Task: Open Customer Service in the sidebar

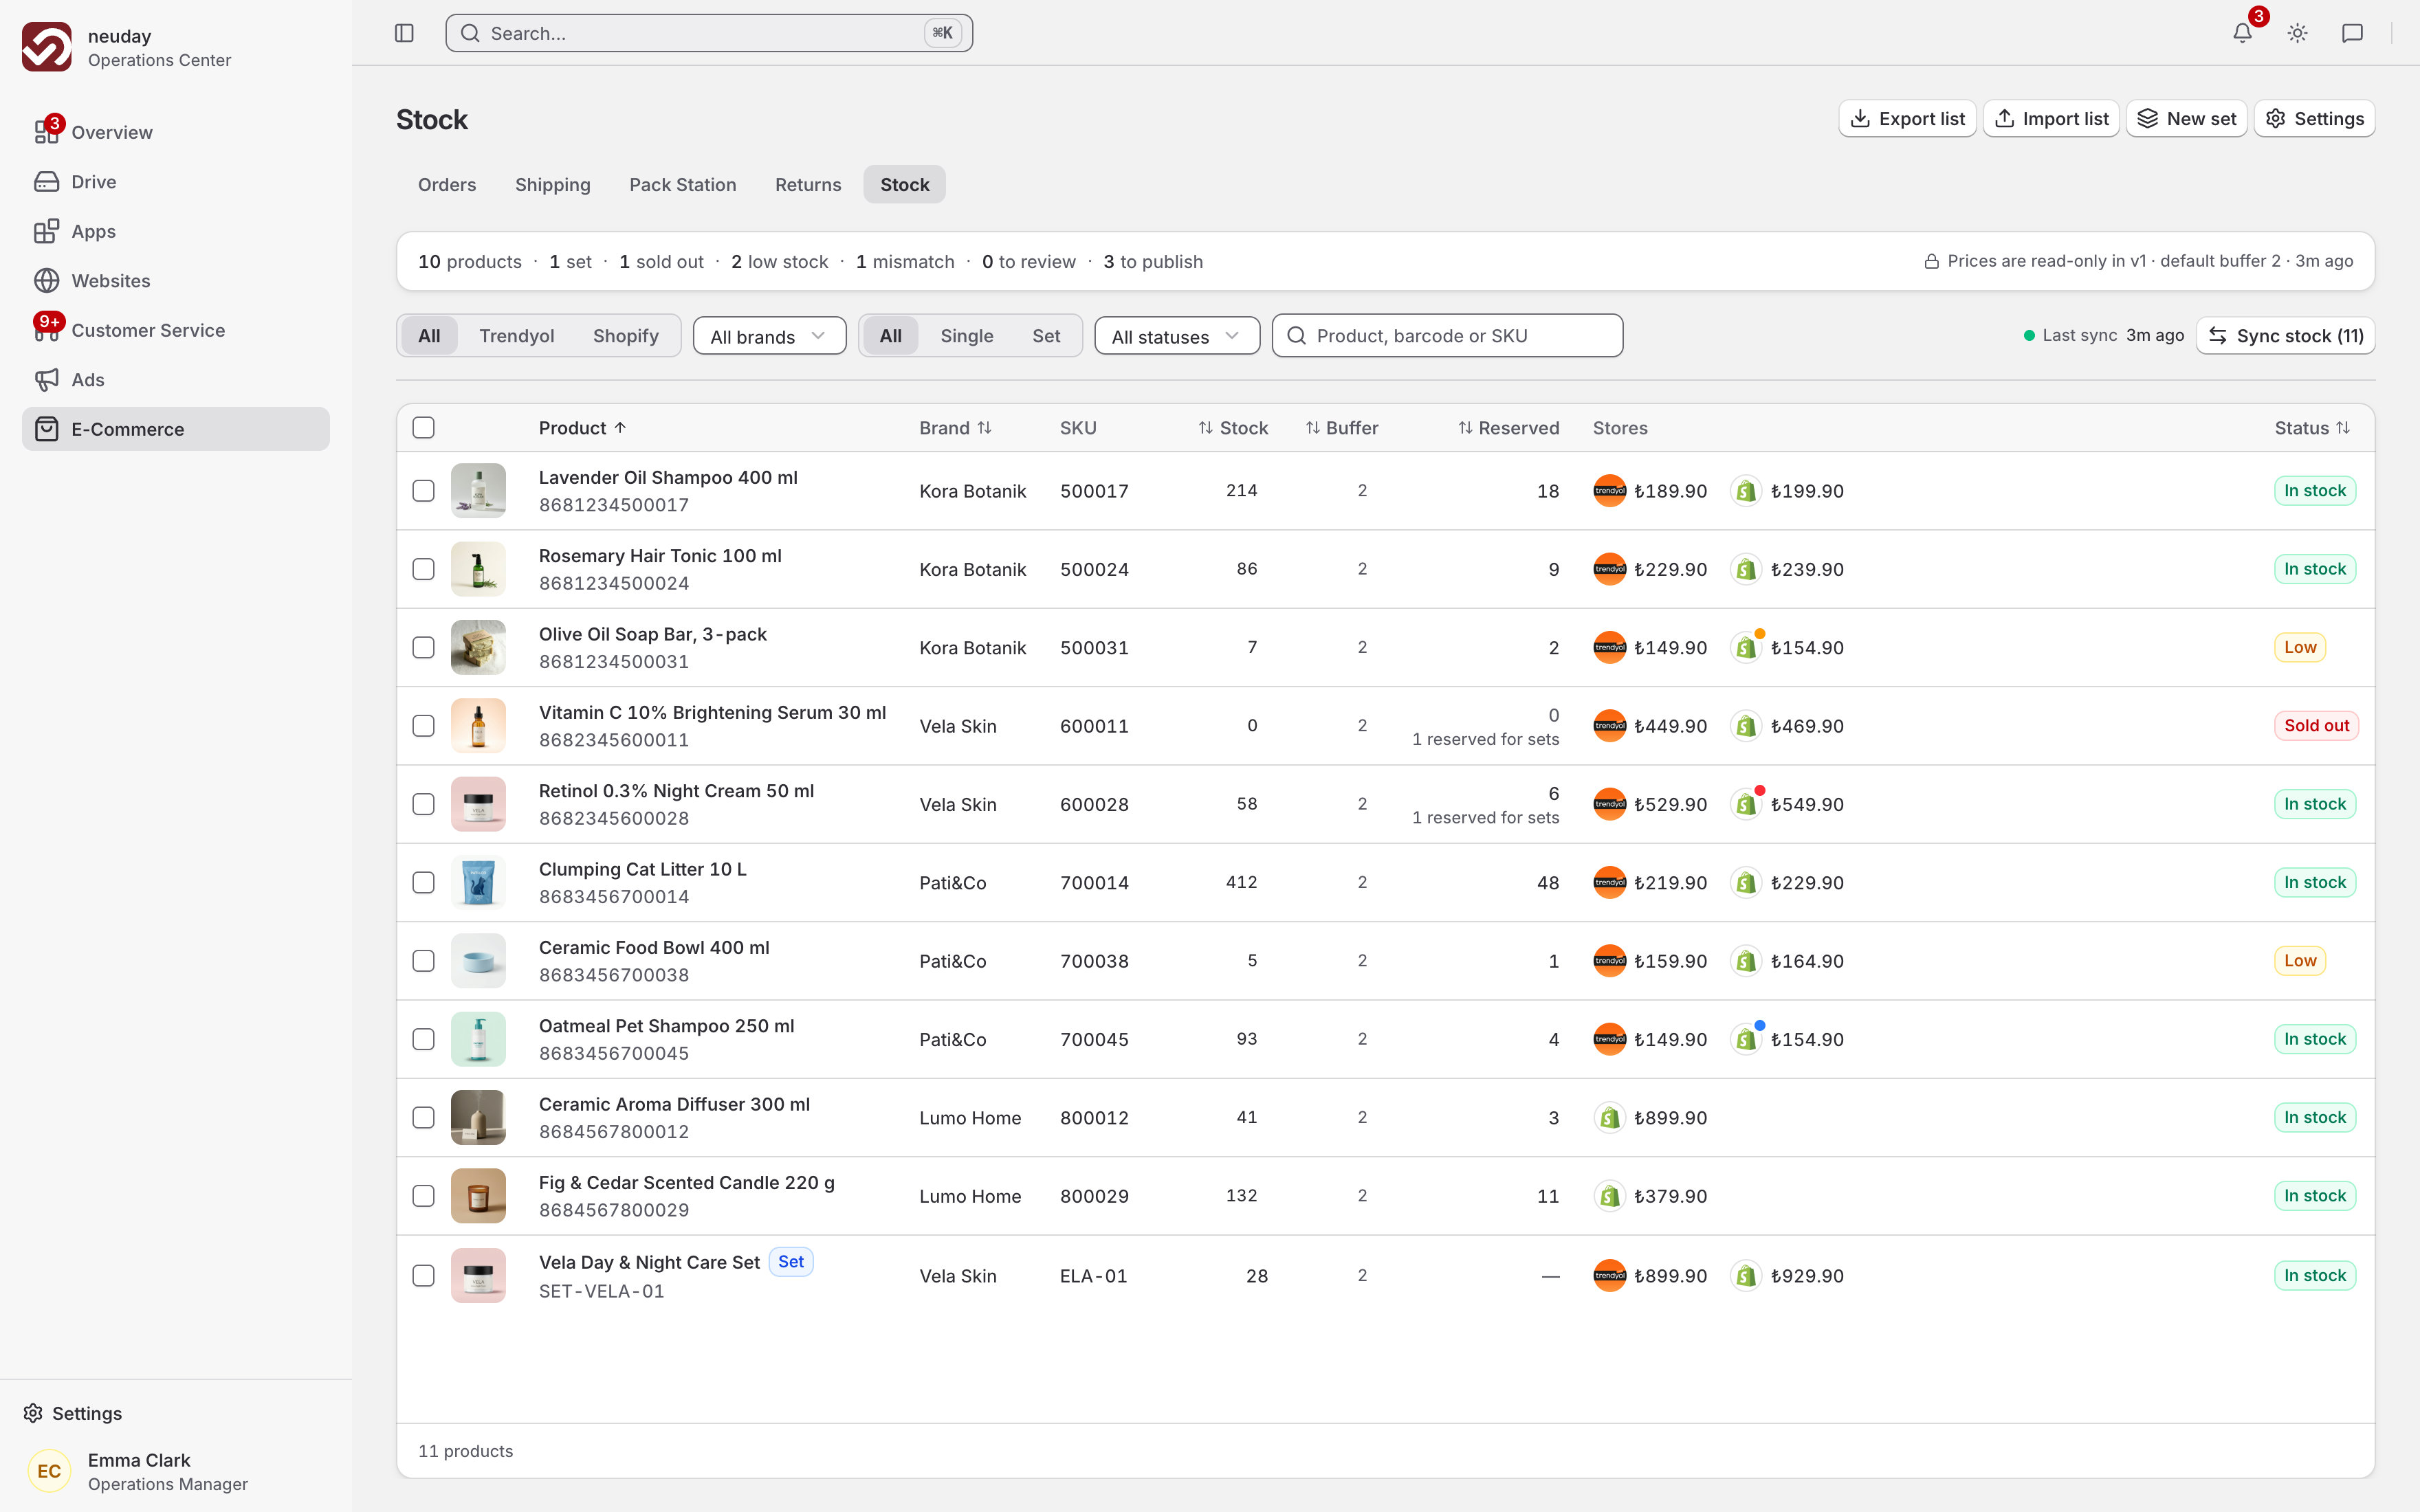Action: pos(176,330)
